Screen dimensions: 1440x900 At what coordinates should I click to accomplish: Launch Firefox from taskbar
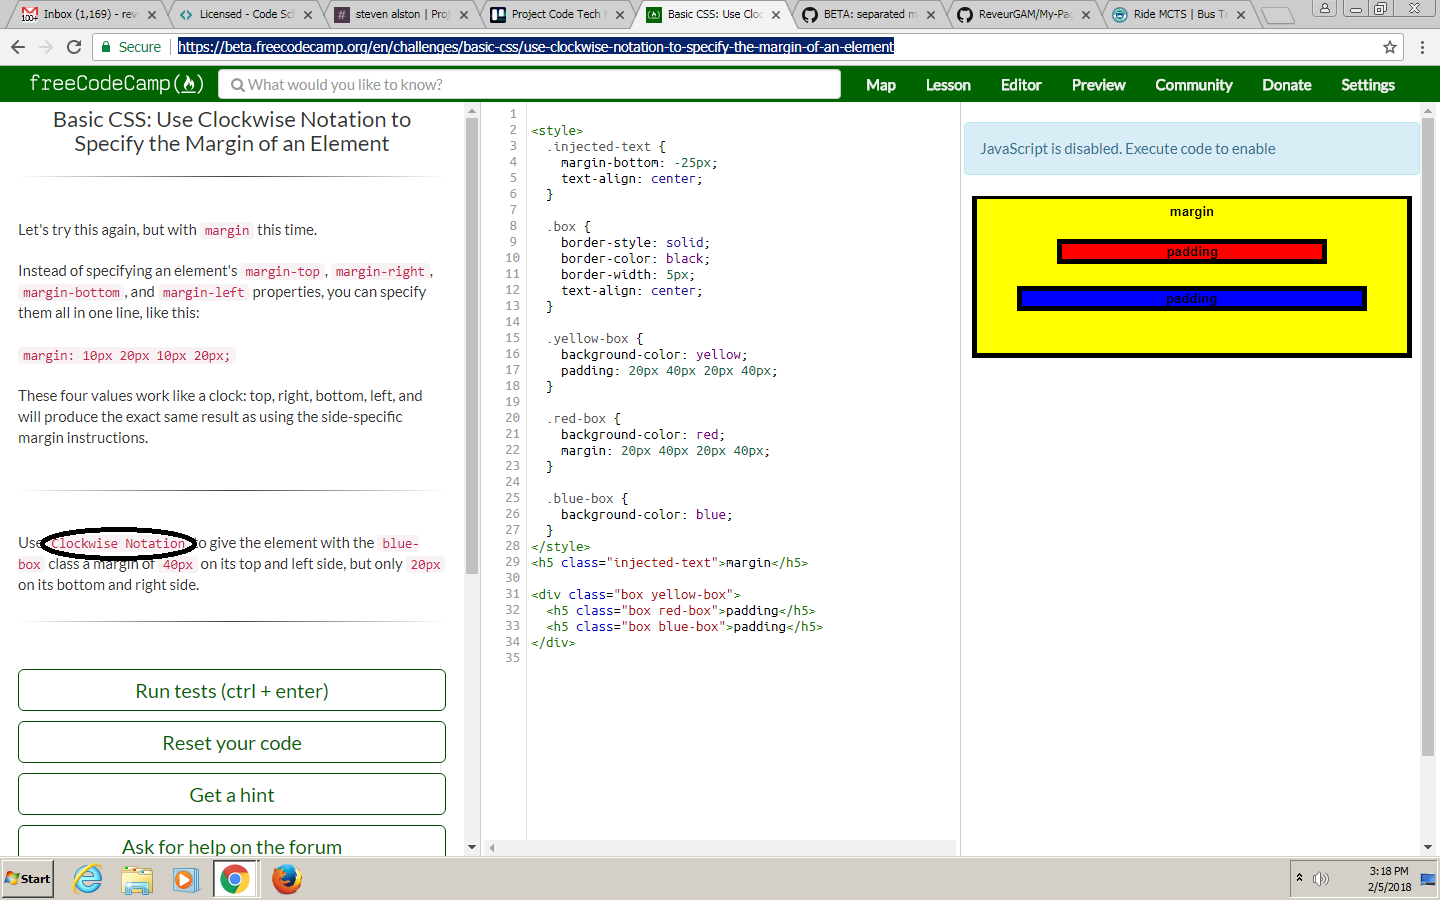coord(287,879)
